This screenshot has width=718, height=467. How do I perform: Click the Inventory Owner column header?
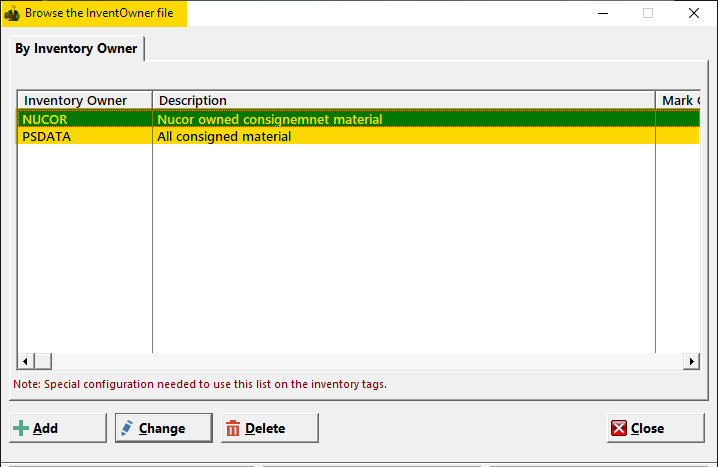(x=85, y=100)
